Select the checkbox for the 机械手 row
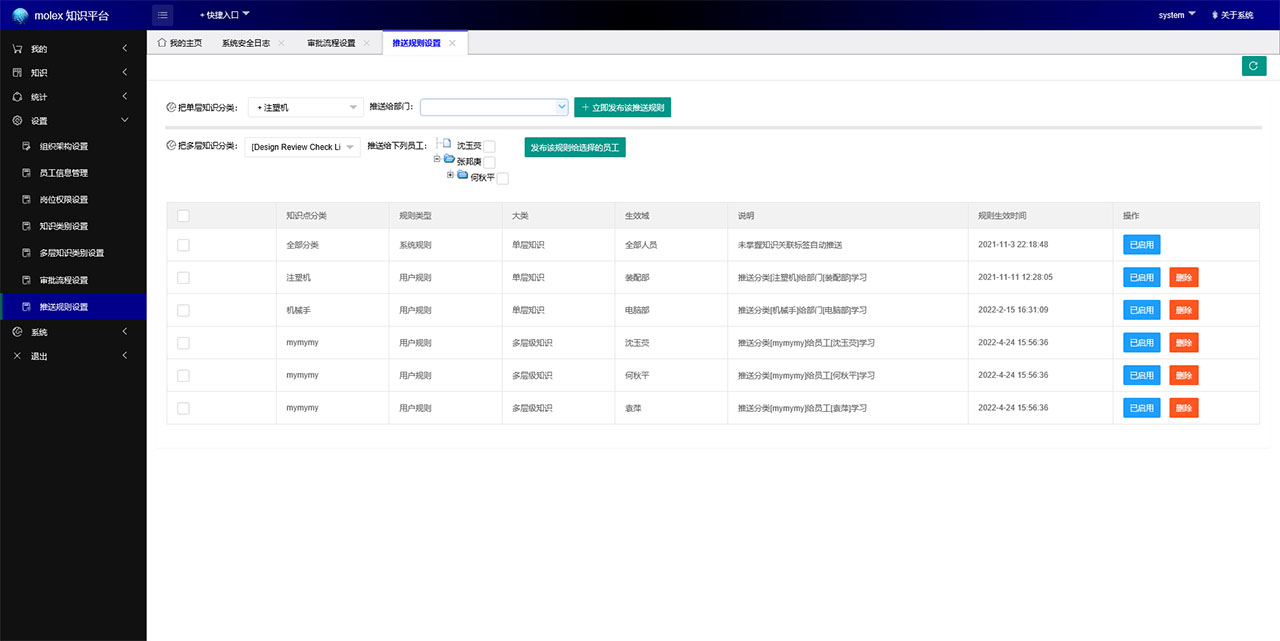Image resolution: width=1280 pixels, height=641 pixels. point(183,310)
